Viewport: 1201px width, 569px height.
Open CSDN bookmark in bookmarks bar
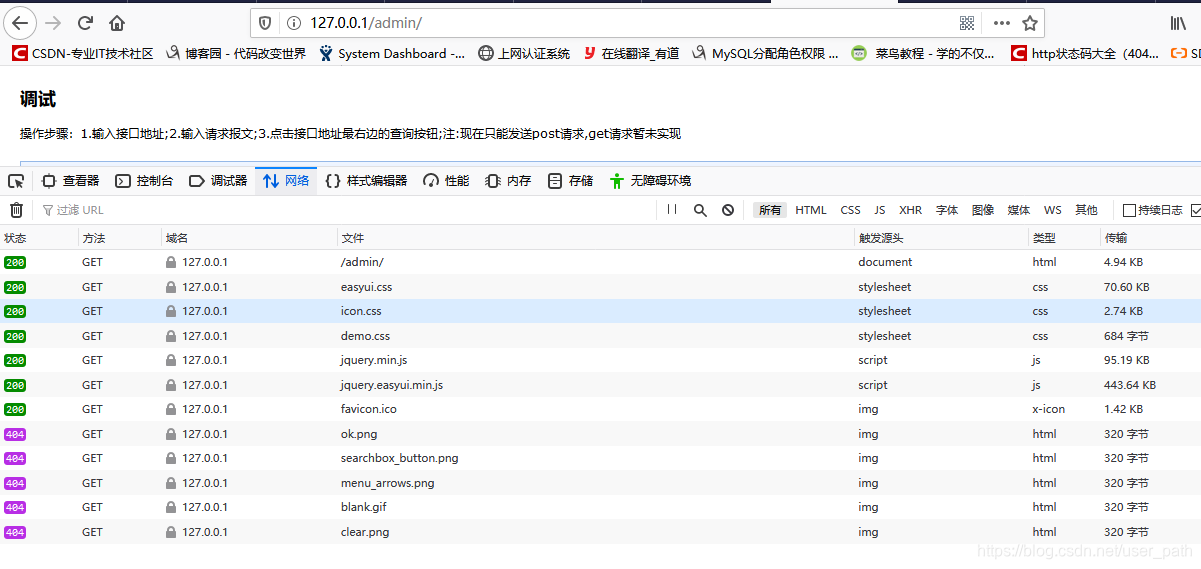(x=83, y=54)
